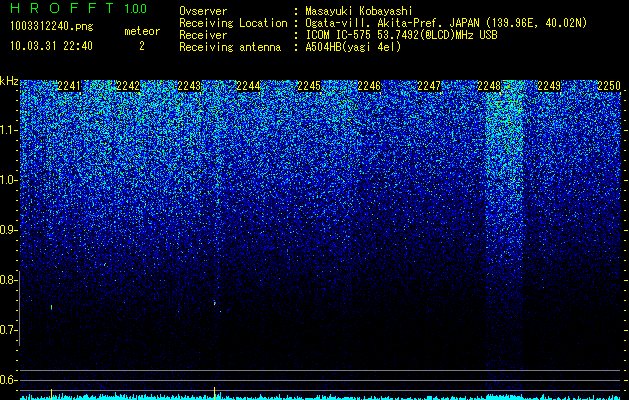Screen dimensions: 629x400
Task: Click the 2246 time marker
Action: 369,86
